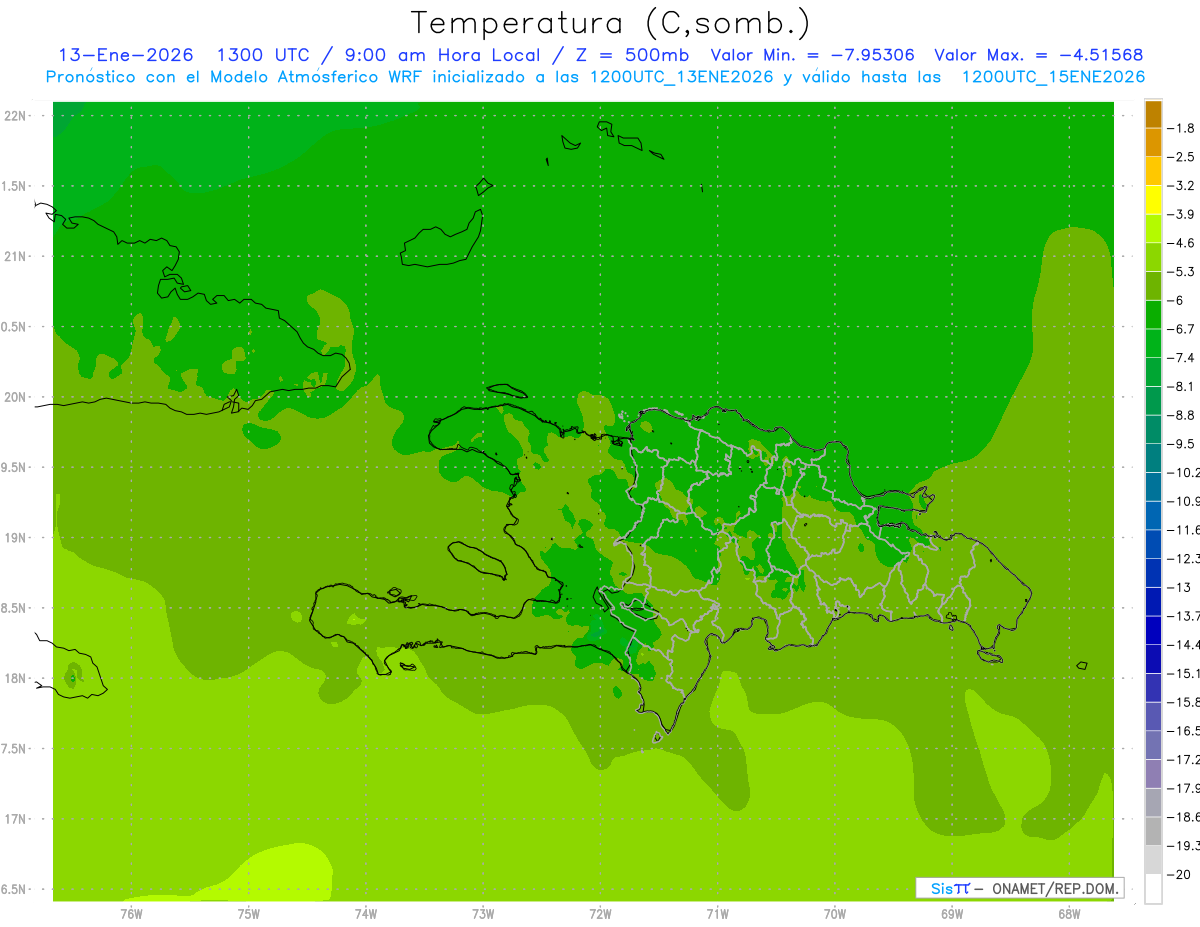Screen dimensions: 1200x927
Task: Click the '-5.3' colorbar value
Action: pyautogui.click(x=1183, y=271)
